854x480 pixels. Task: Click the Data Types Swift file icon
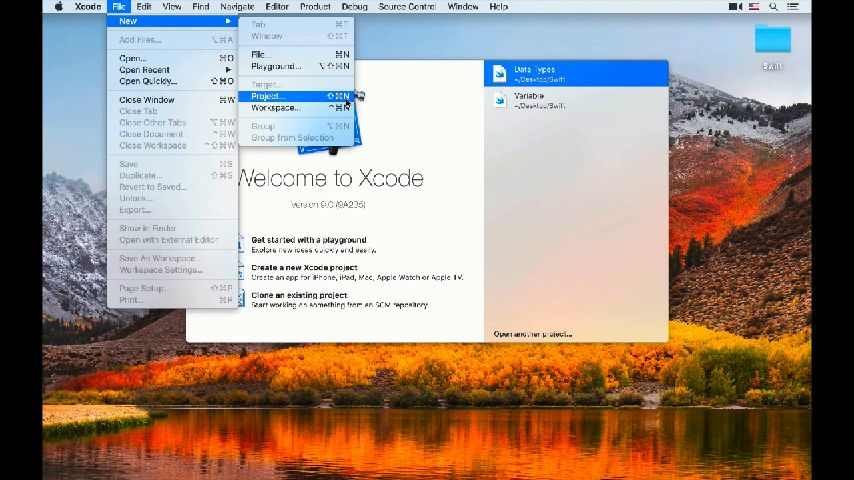coord(499,74)
